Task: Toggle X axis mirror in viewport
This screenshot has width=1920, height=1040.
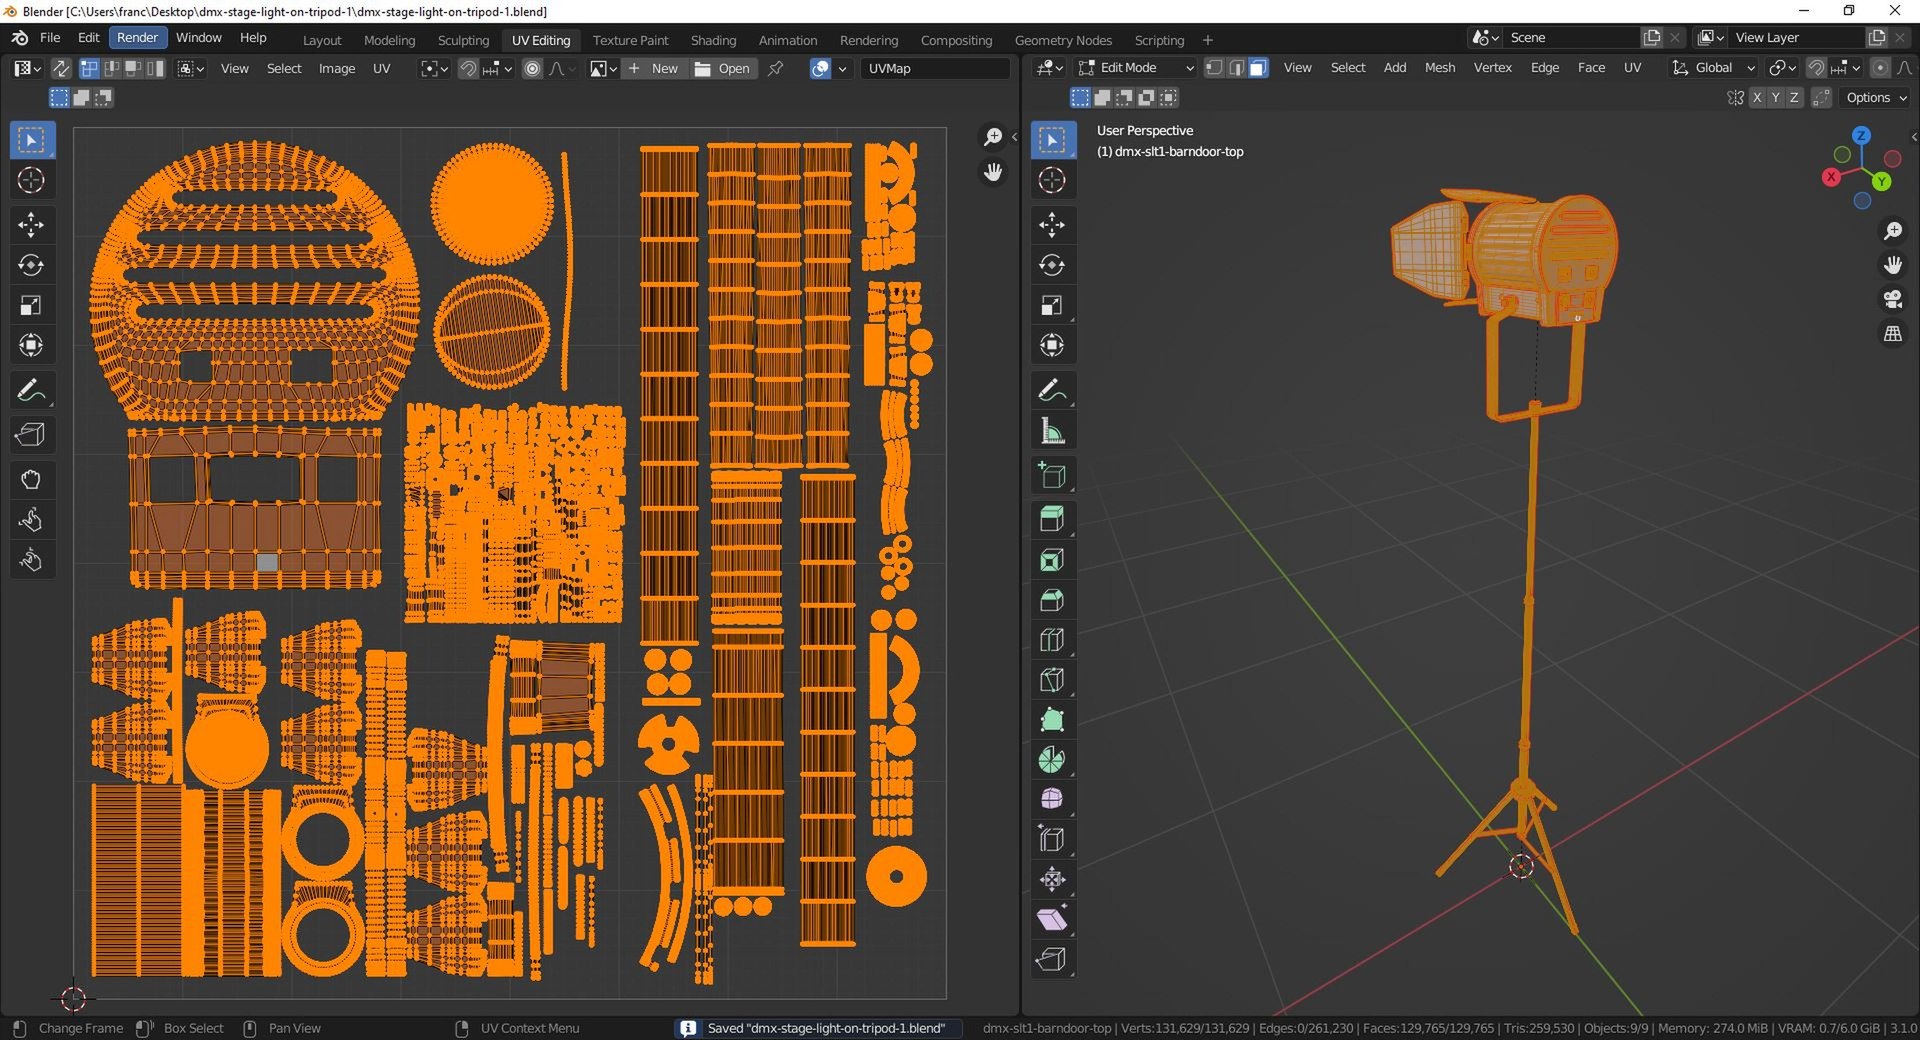Action: click(x=1756, y=97)
